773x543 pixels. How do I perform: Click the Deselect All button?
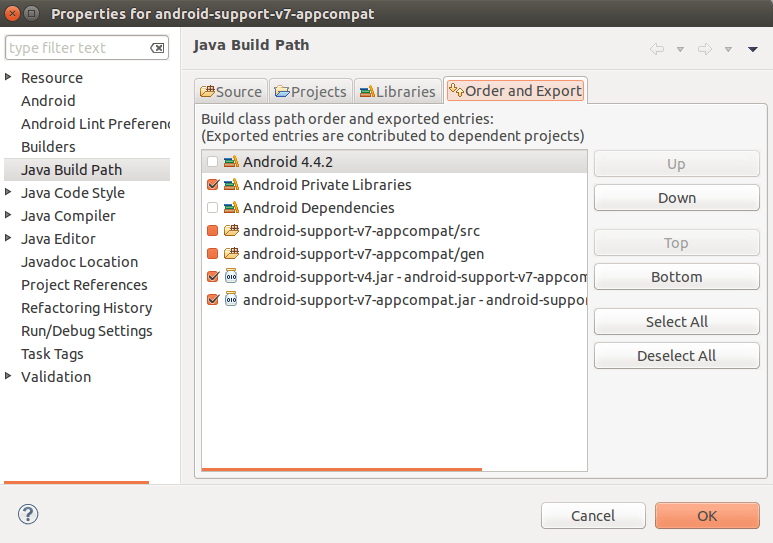click(x=676, y=356)
